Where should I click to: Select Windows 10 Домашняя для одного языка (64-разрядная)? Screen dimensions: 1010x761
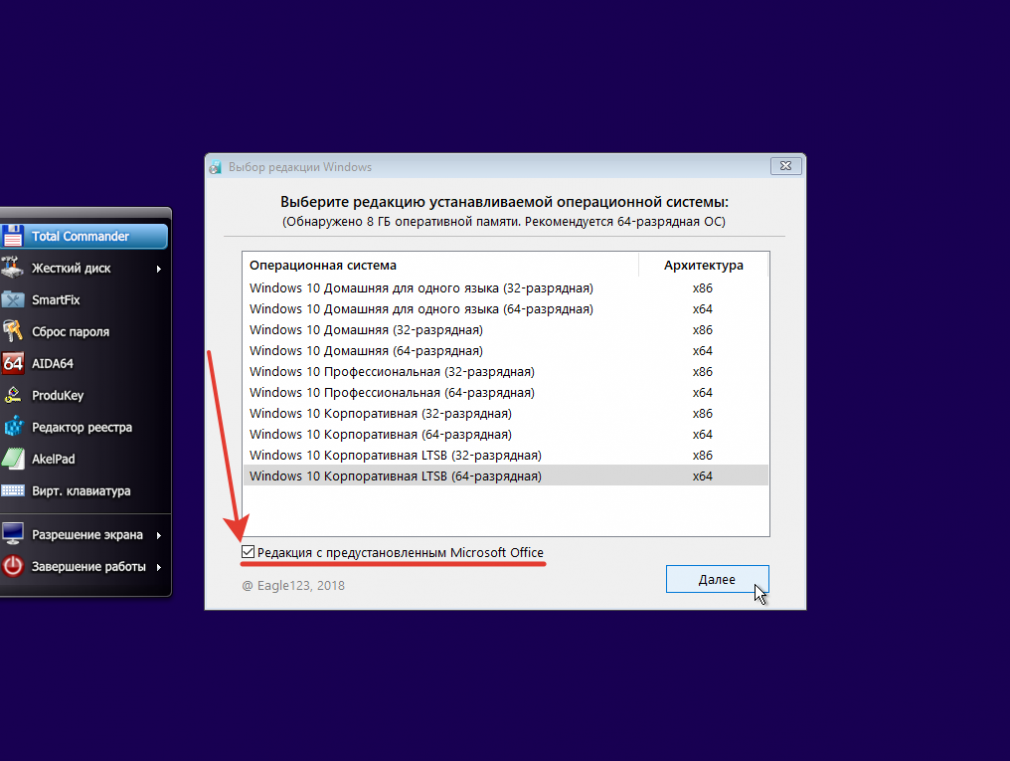(x=506, y=309)
